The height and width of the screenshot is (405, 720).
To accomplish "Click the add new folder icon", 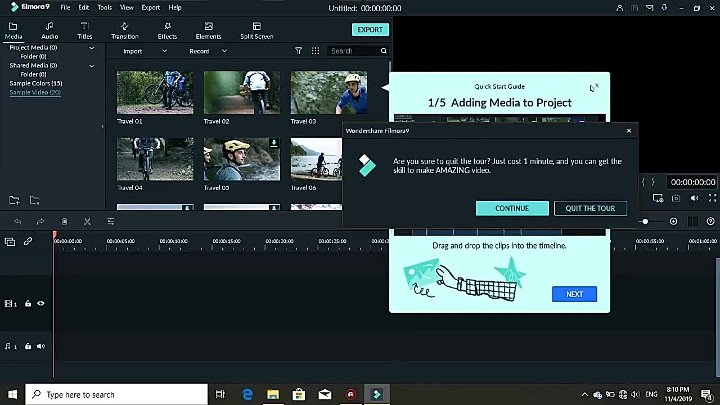I will tap(14, 201).
